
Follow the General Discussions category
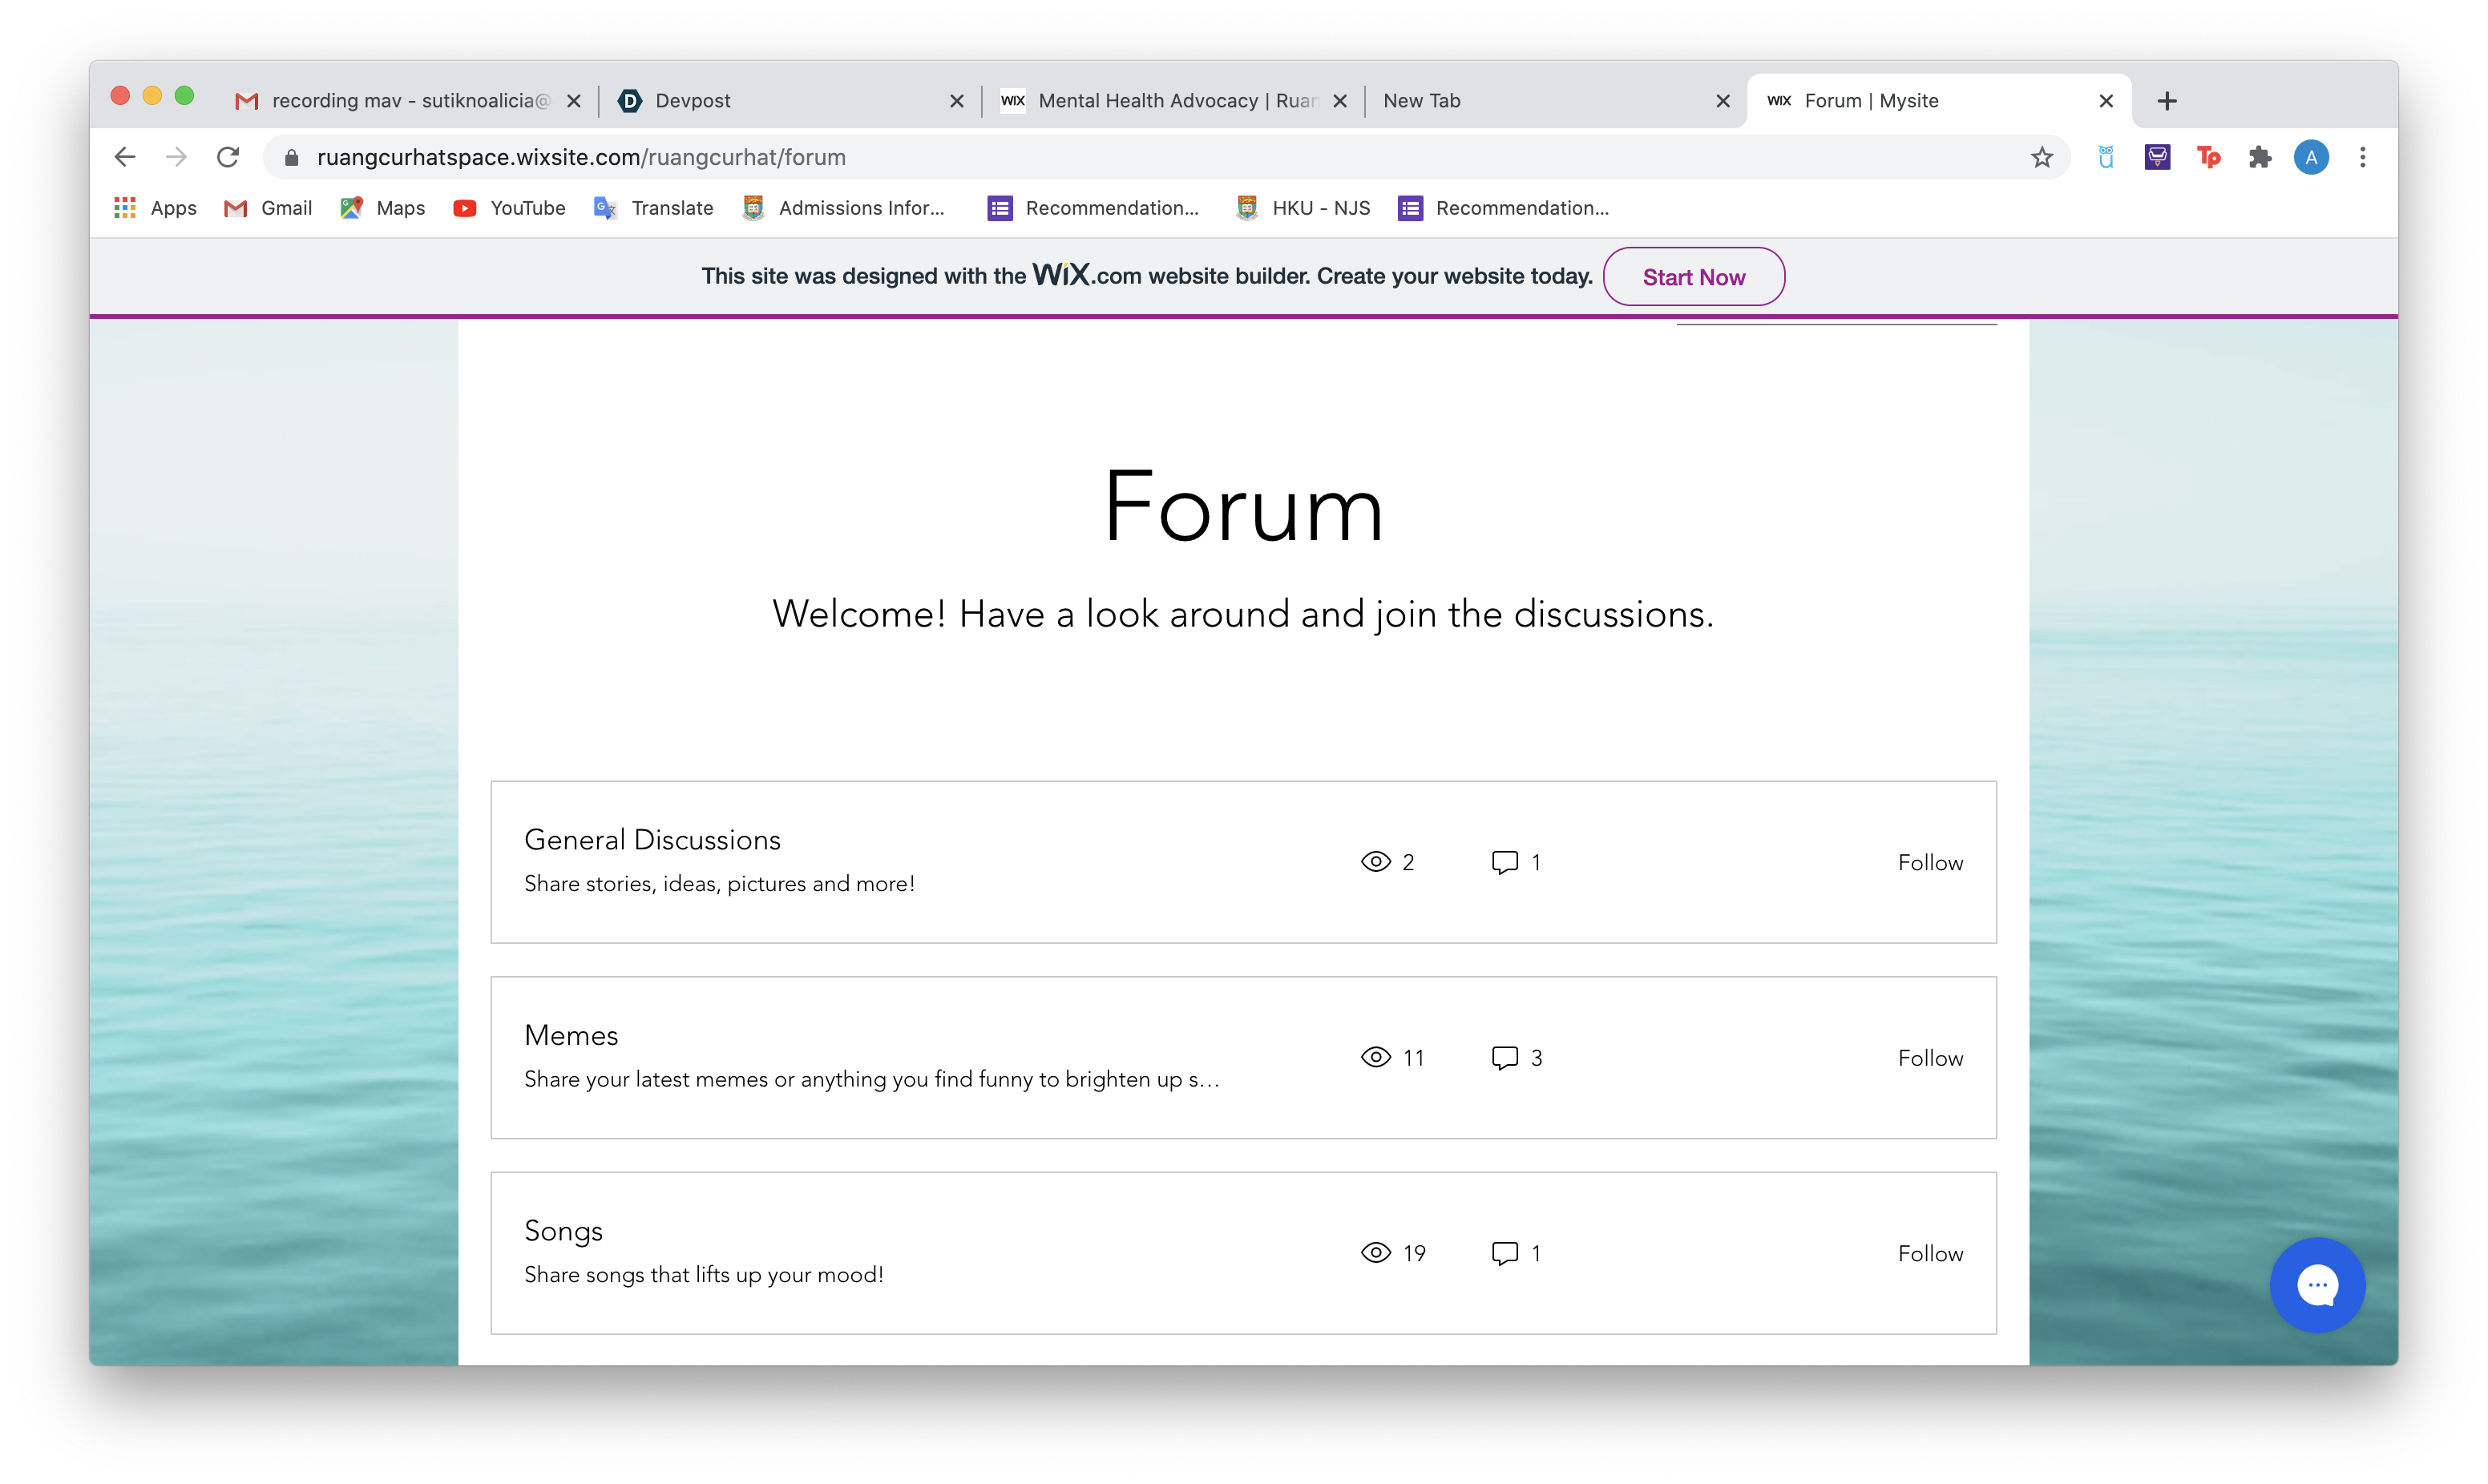[1929, 862]
